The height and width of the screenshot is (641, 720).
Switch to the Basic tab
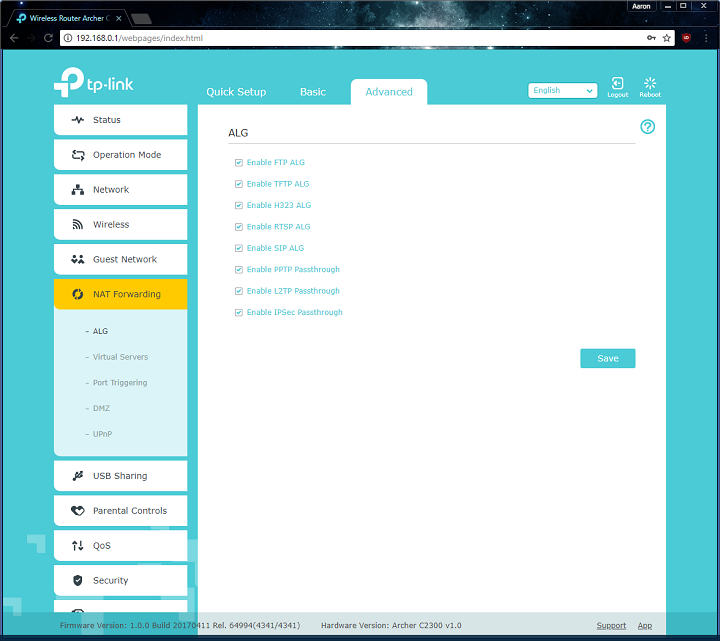coord(313,92)
